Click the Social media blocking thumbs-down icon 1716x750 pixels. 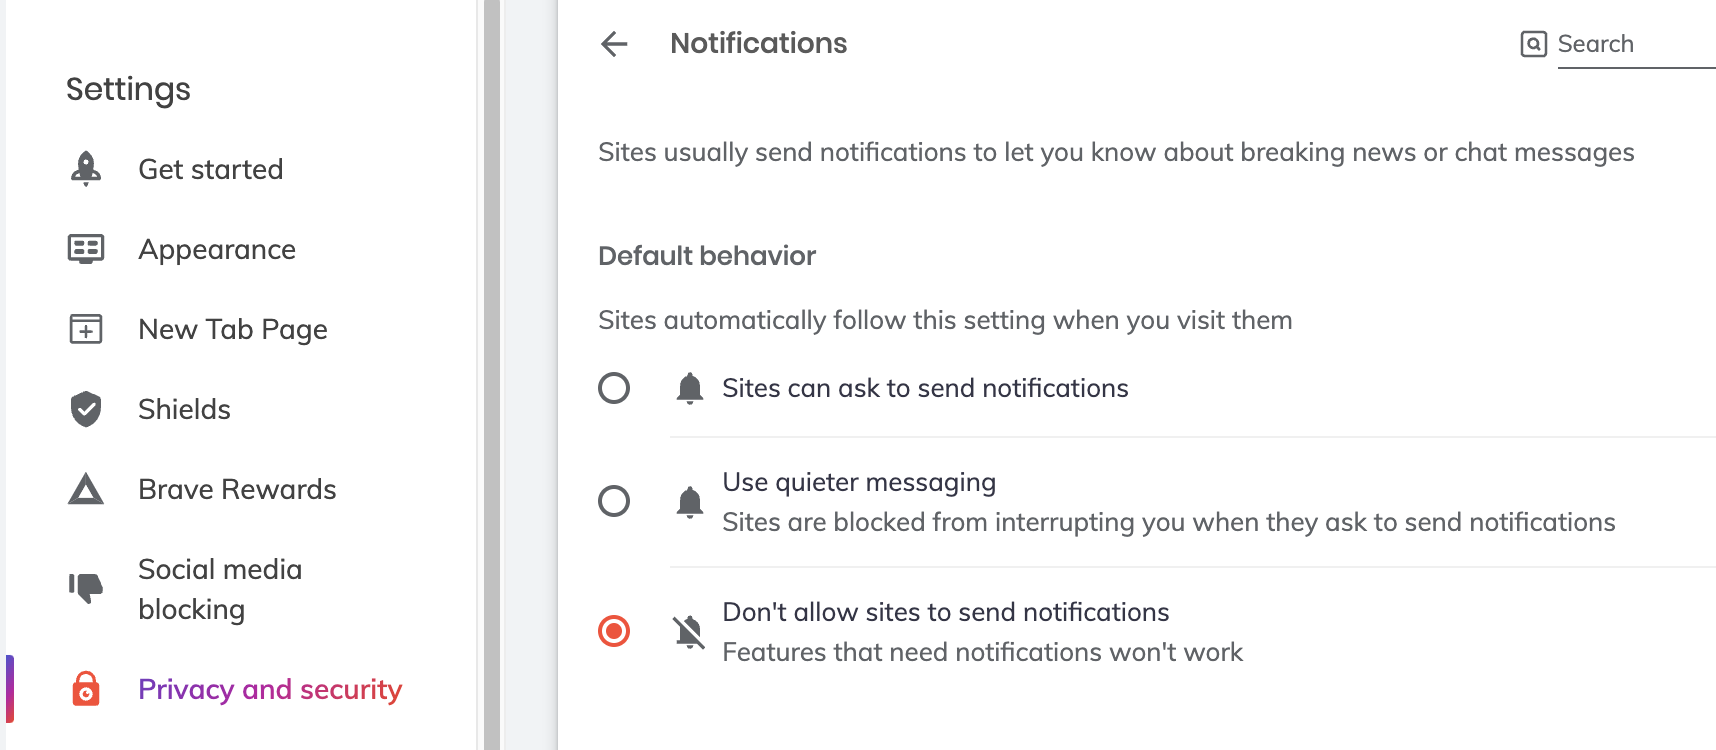[86, 588]
